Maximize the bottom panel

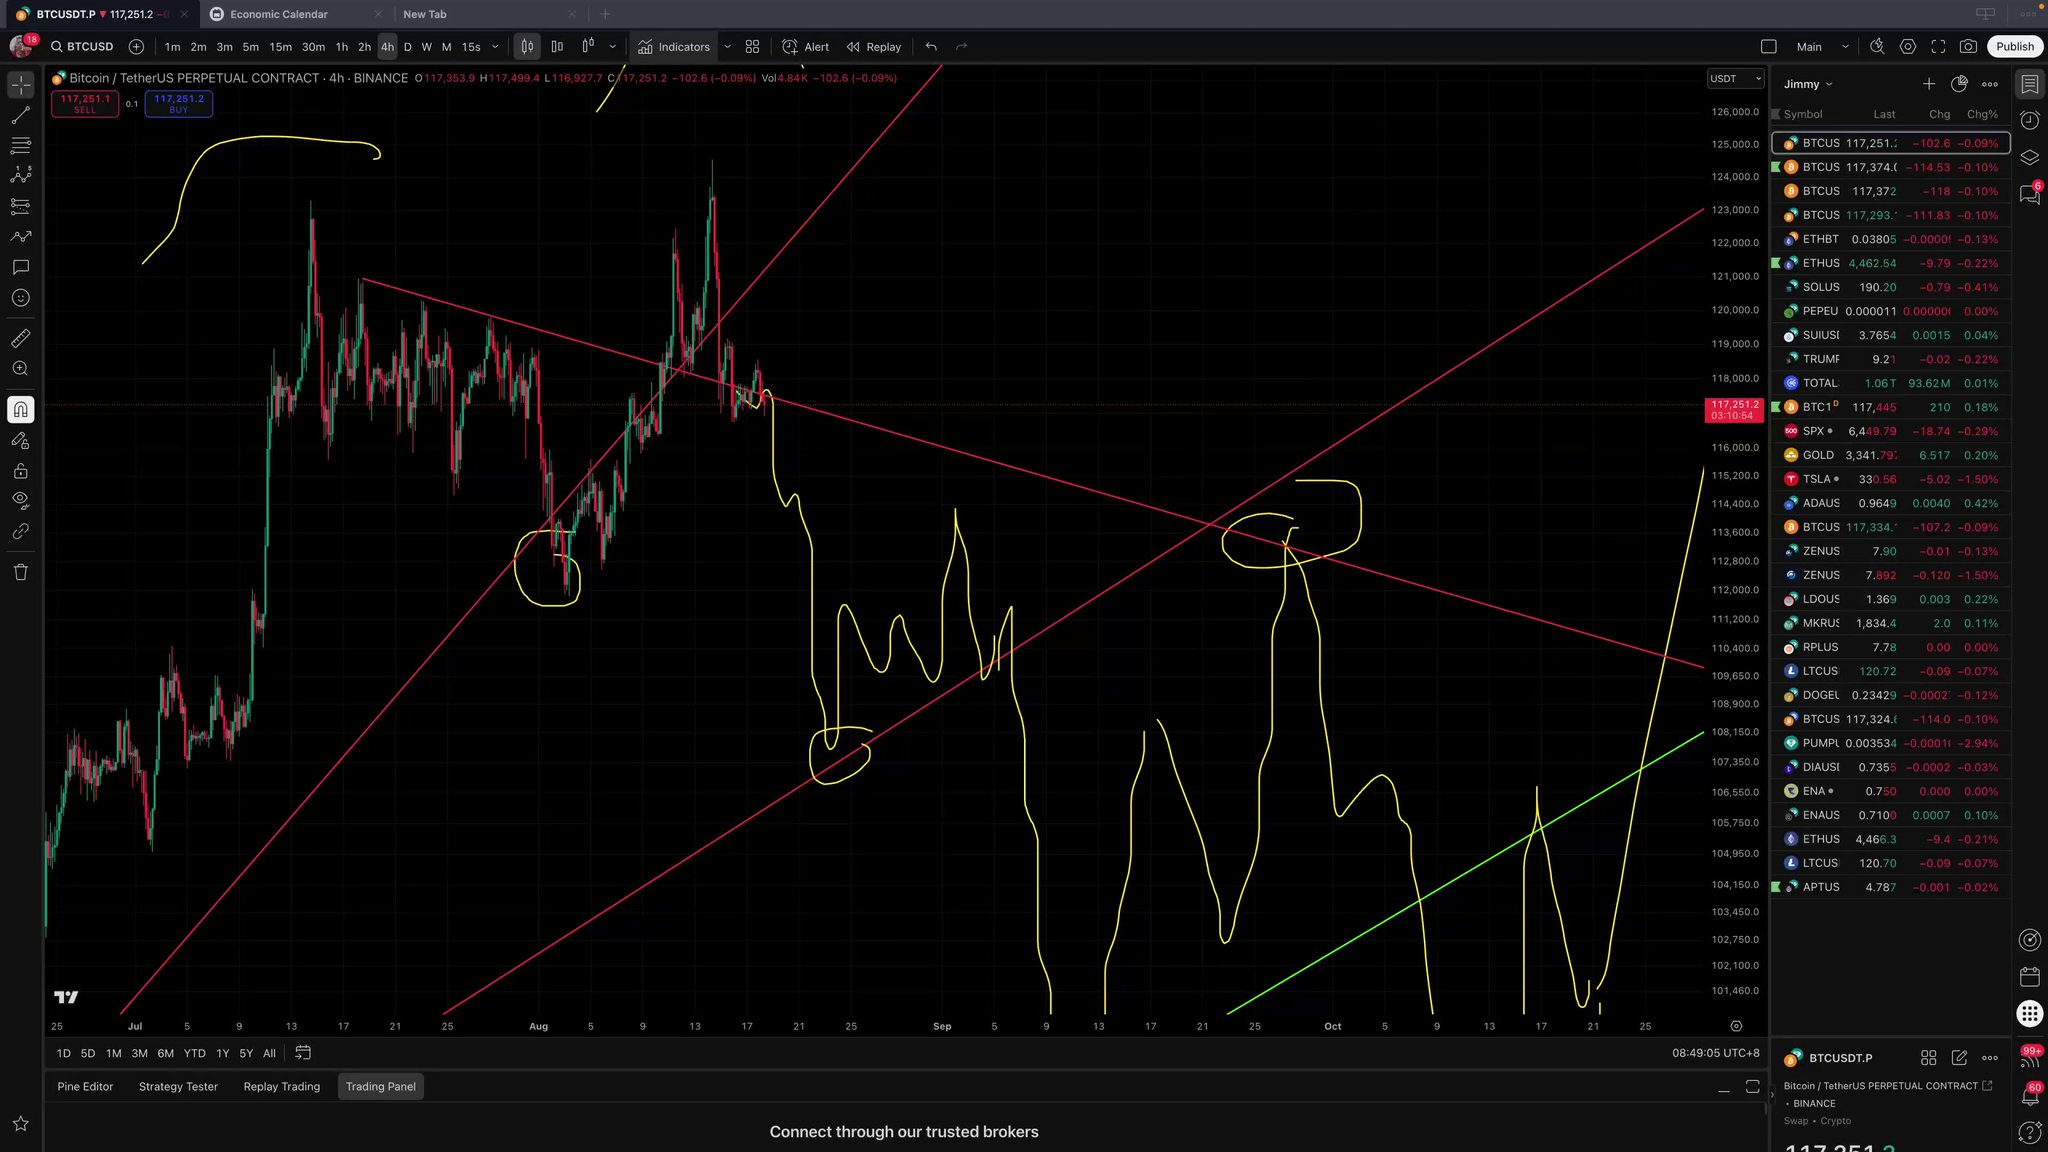[1752, 1087]
